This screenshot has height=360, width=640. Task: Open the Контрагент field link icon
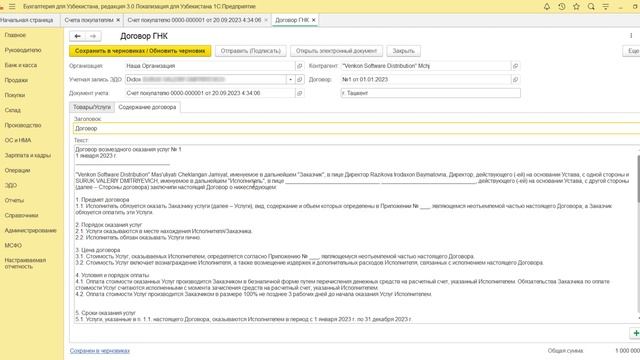(516, 66)
